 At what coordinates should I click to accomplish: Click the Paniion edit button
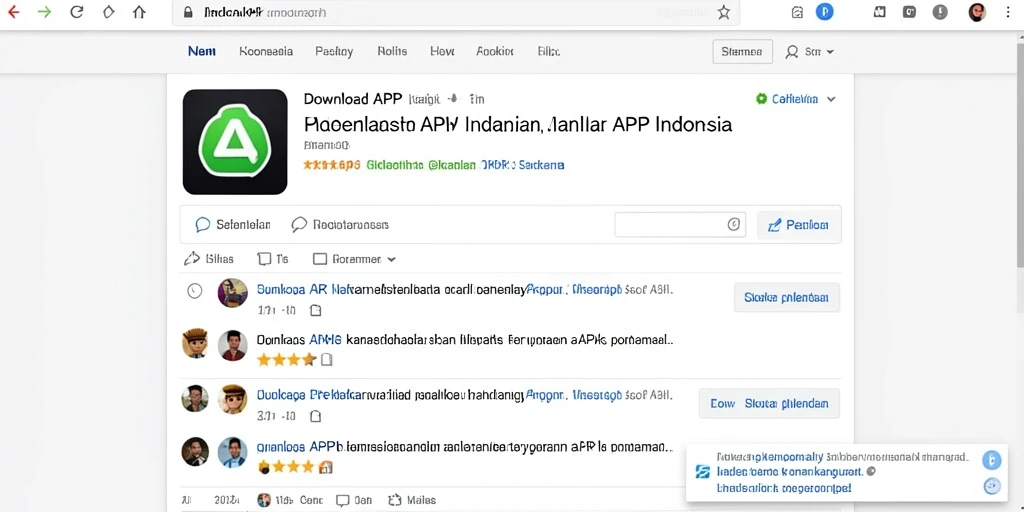tap(799, 225)
